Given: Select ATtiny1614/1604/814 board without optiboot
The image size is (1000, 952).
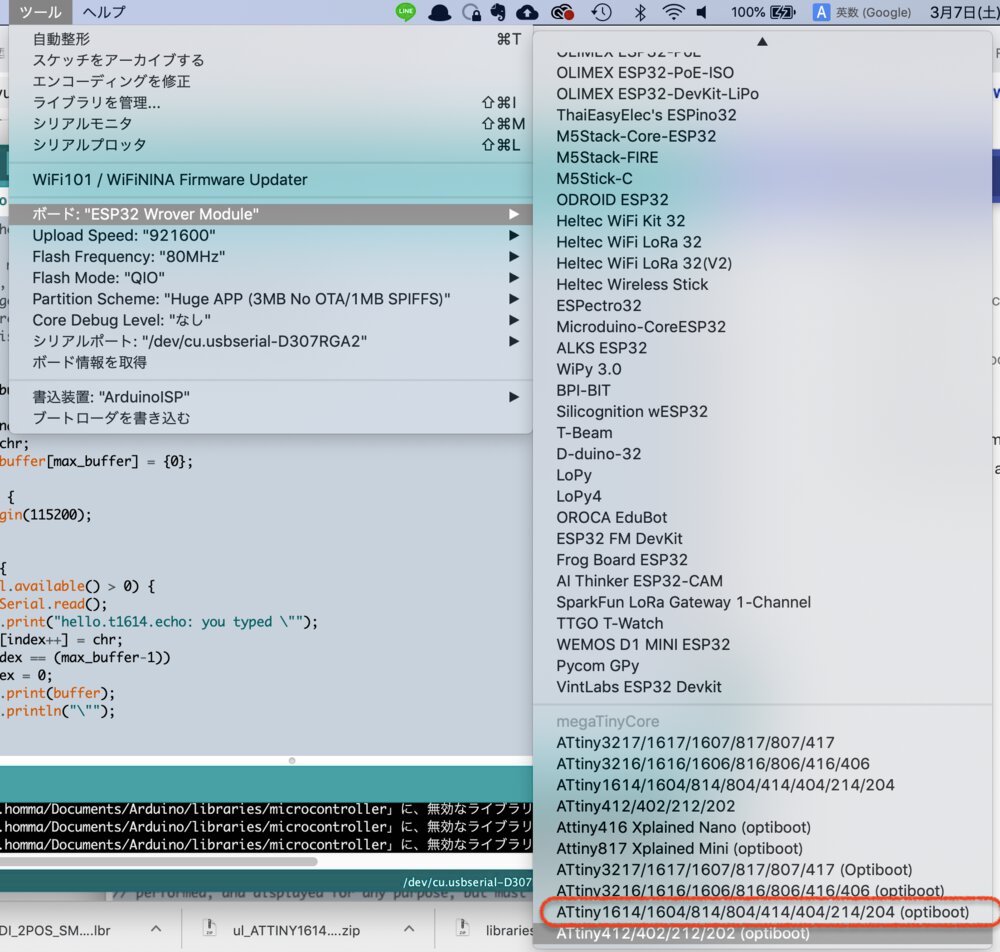Looking at the screenshot, I should pyautogui.click(x=762, y=784).
